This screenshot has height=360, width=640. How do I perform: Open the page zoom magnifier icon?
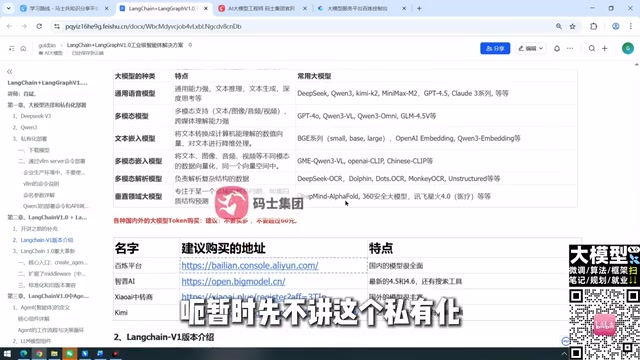pyautogui.click(x=559, y=26)
